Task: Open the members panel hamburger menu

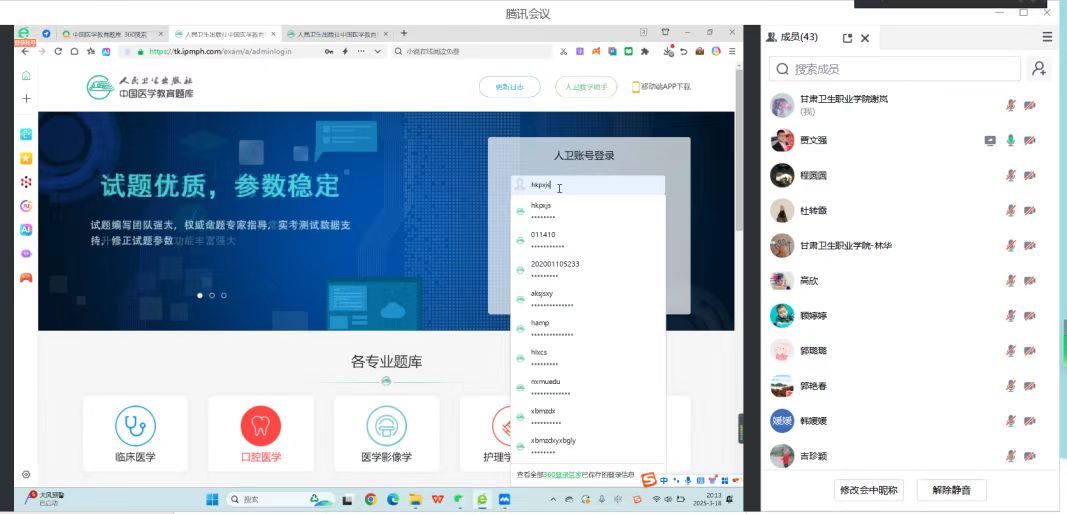Action: [1047, 37]
